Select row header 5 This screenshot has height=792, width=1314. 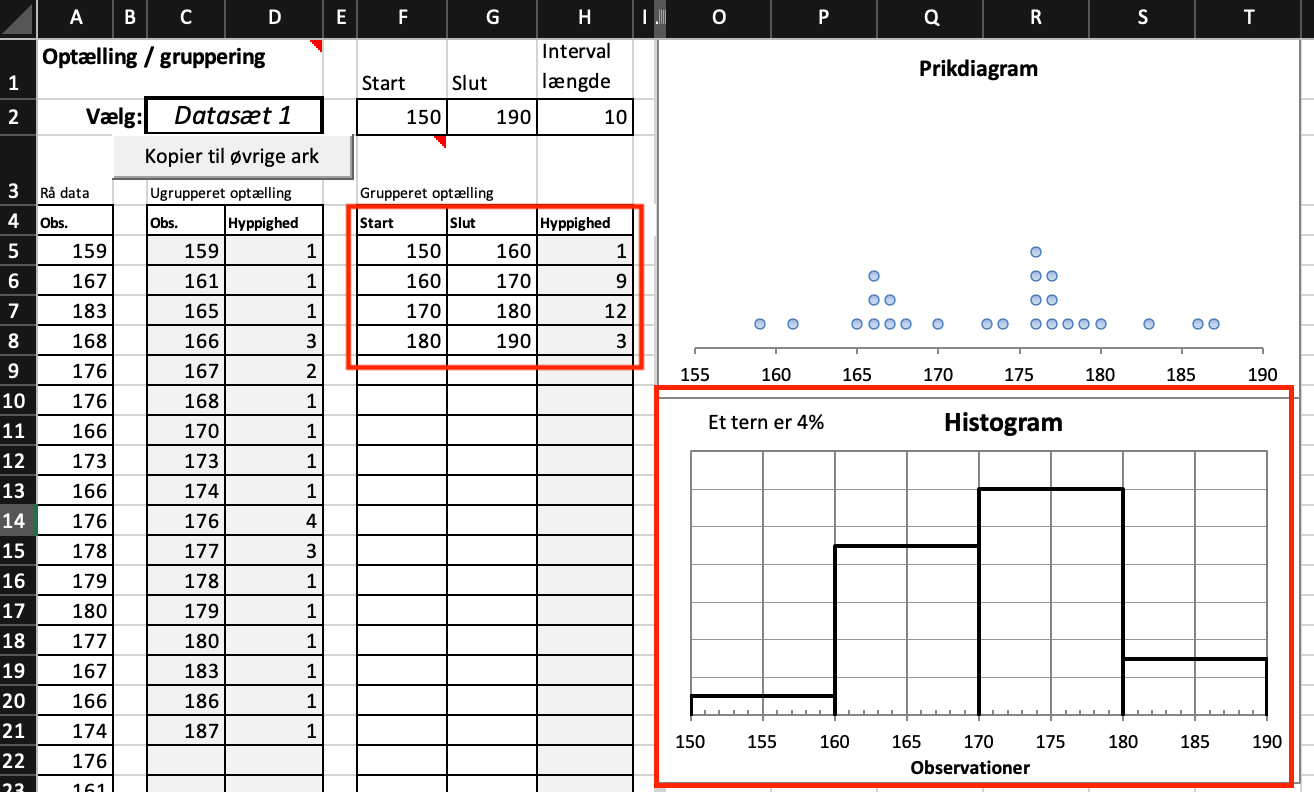(18, 251)
